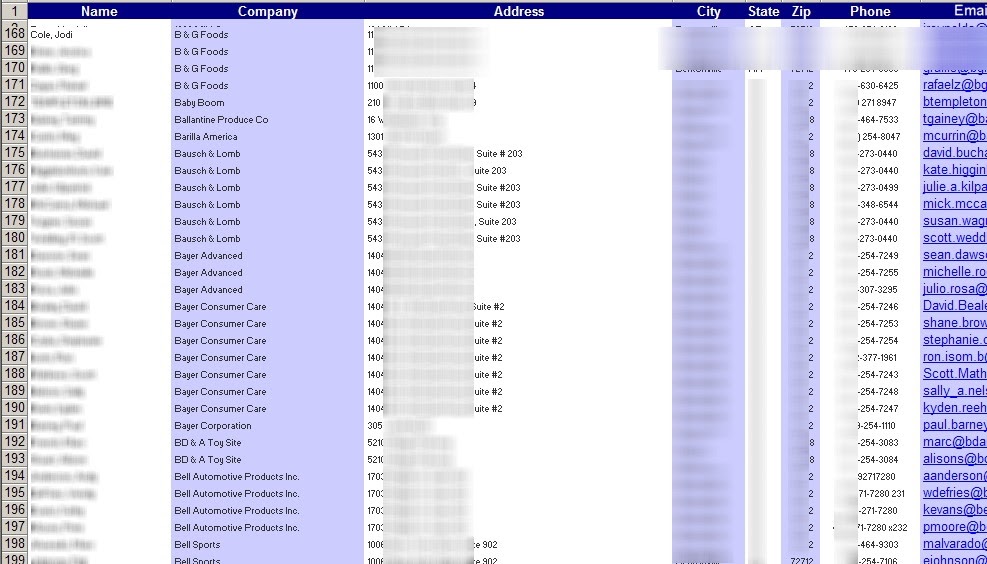The width and height of the screenshot is (987, 564).
Task: Open the julie.a.kilpa email link
Action: click(x=954, y=188)
